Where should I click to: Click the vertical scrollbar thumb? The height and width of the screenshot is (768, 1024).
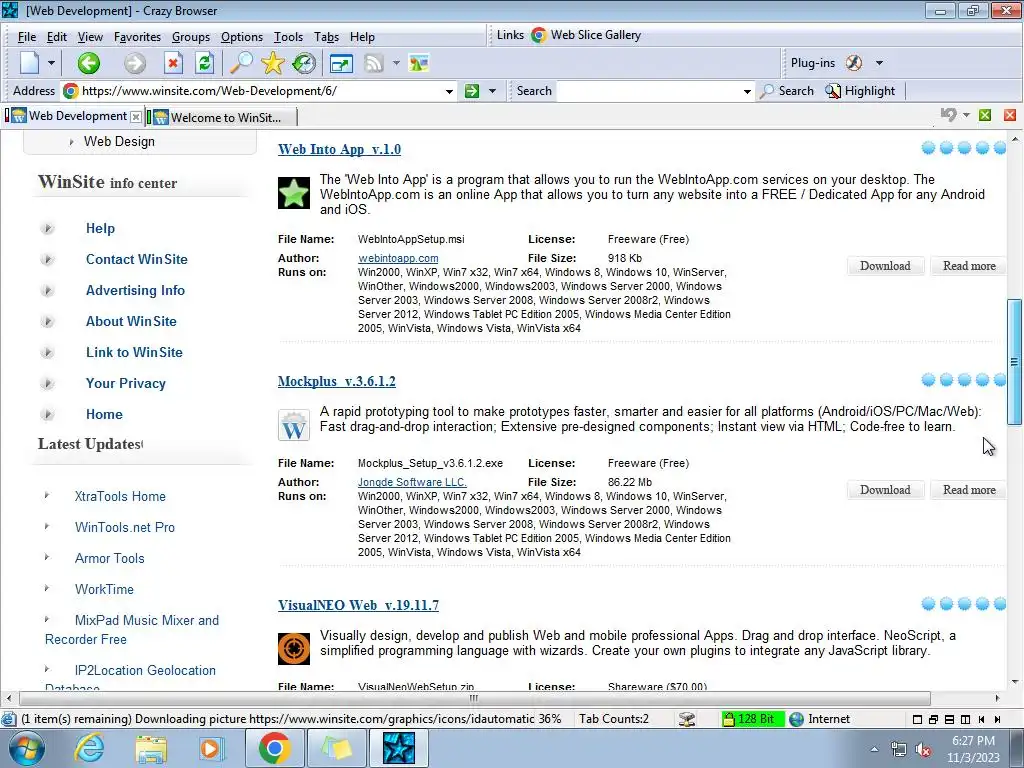(1014, 361)
